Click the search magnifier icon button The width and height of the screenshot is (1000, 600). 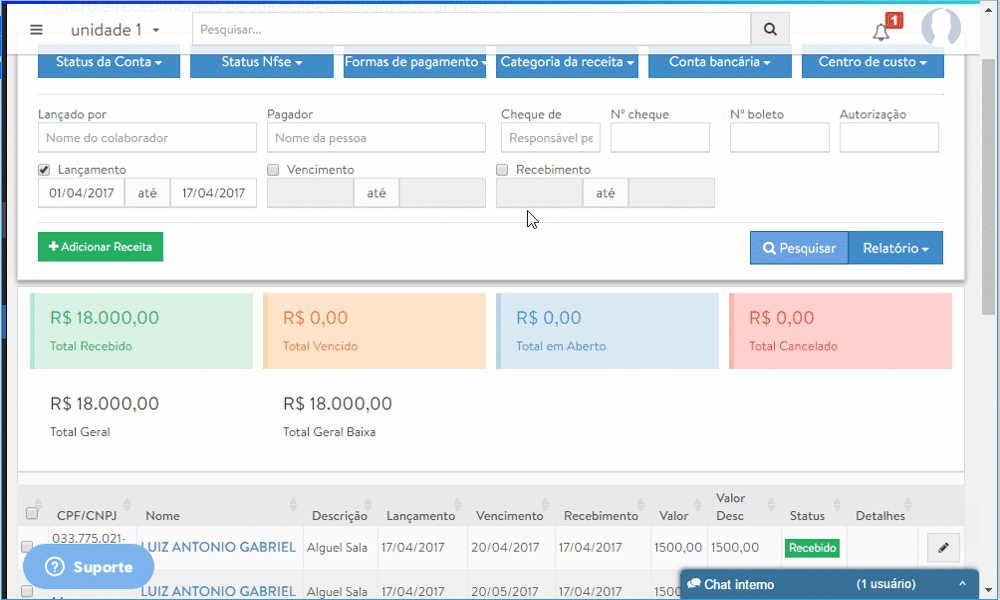[x=769, y=30]
